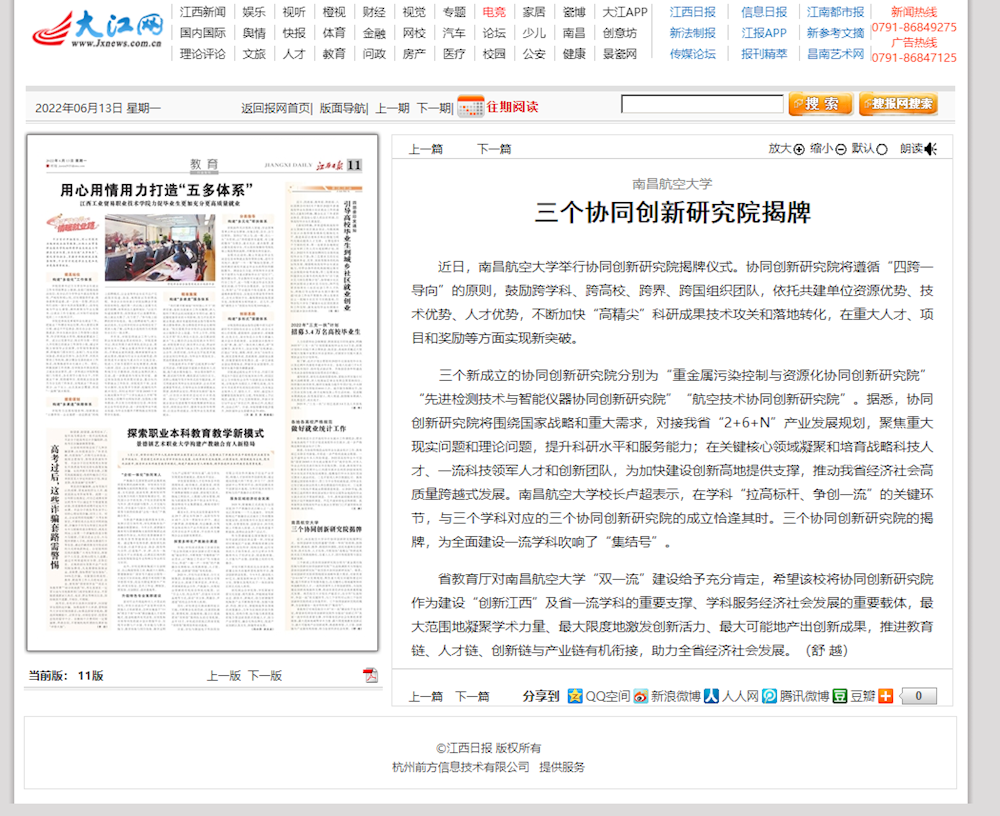Open the 江西新闻 navigation item
Screen dimensions: 1000x816
tap(203, 12)
